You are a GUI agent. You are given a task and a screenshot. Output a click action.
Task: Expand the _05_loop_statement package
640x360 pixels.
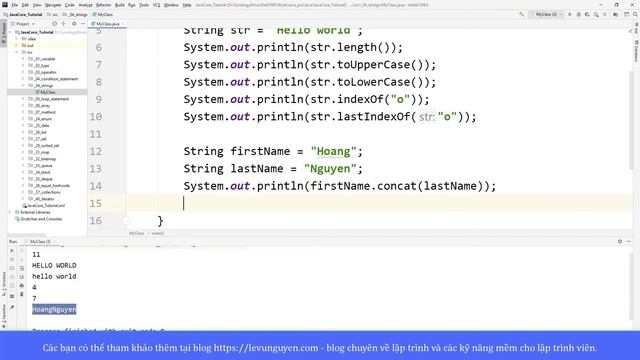pyautogui.click(x=23, y=99)
